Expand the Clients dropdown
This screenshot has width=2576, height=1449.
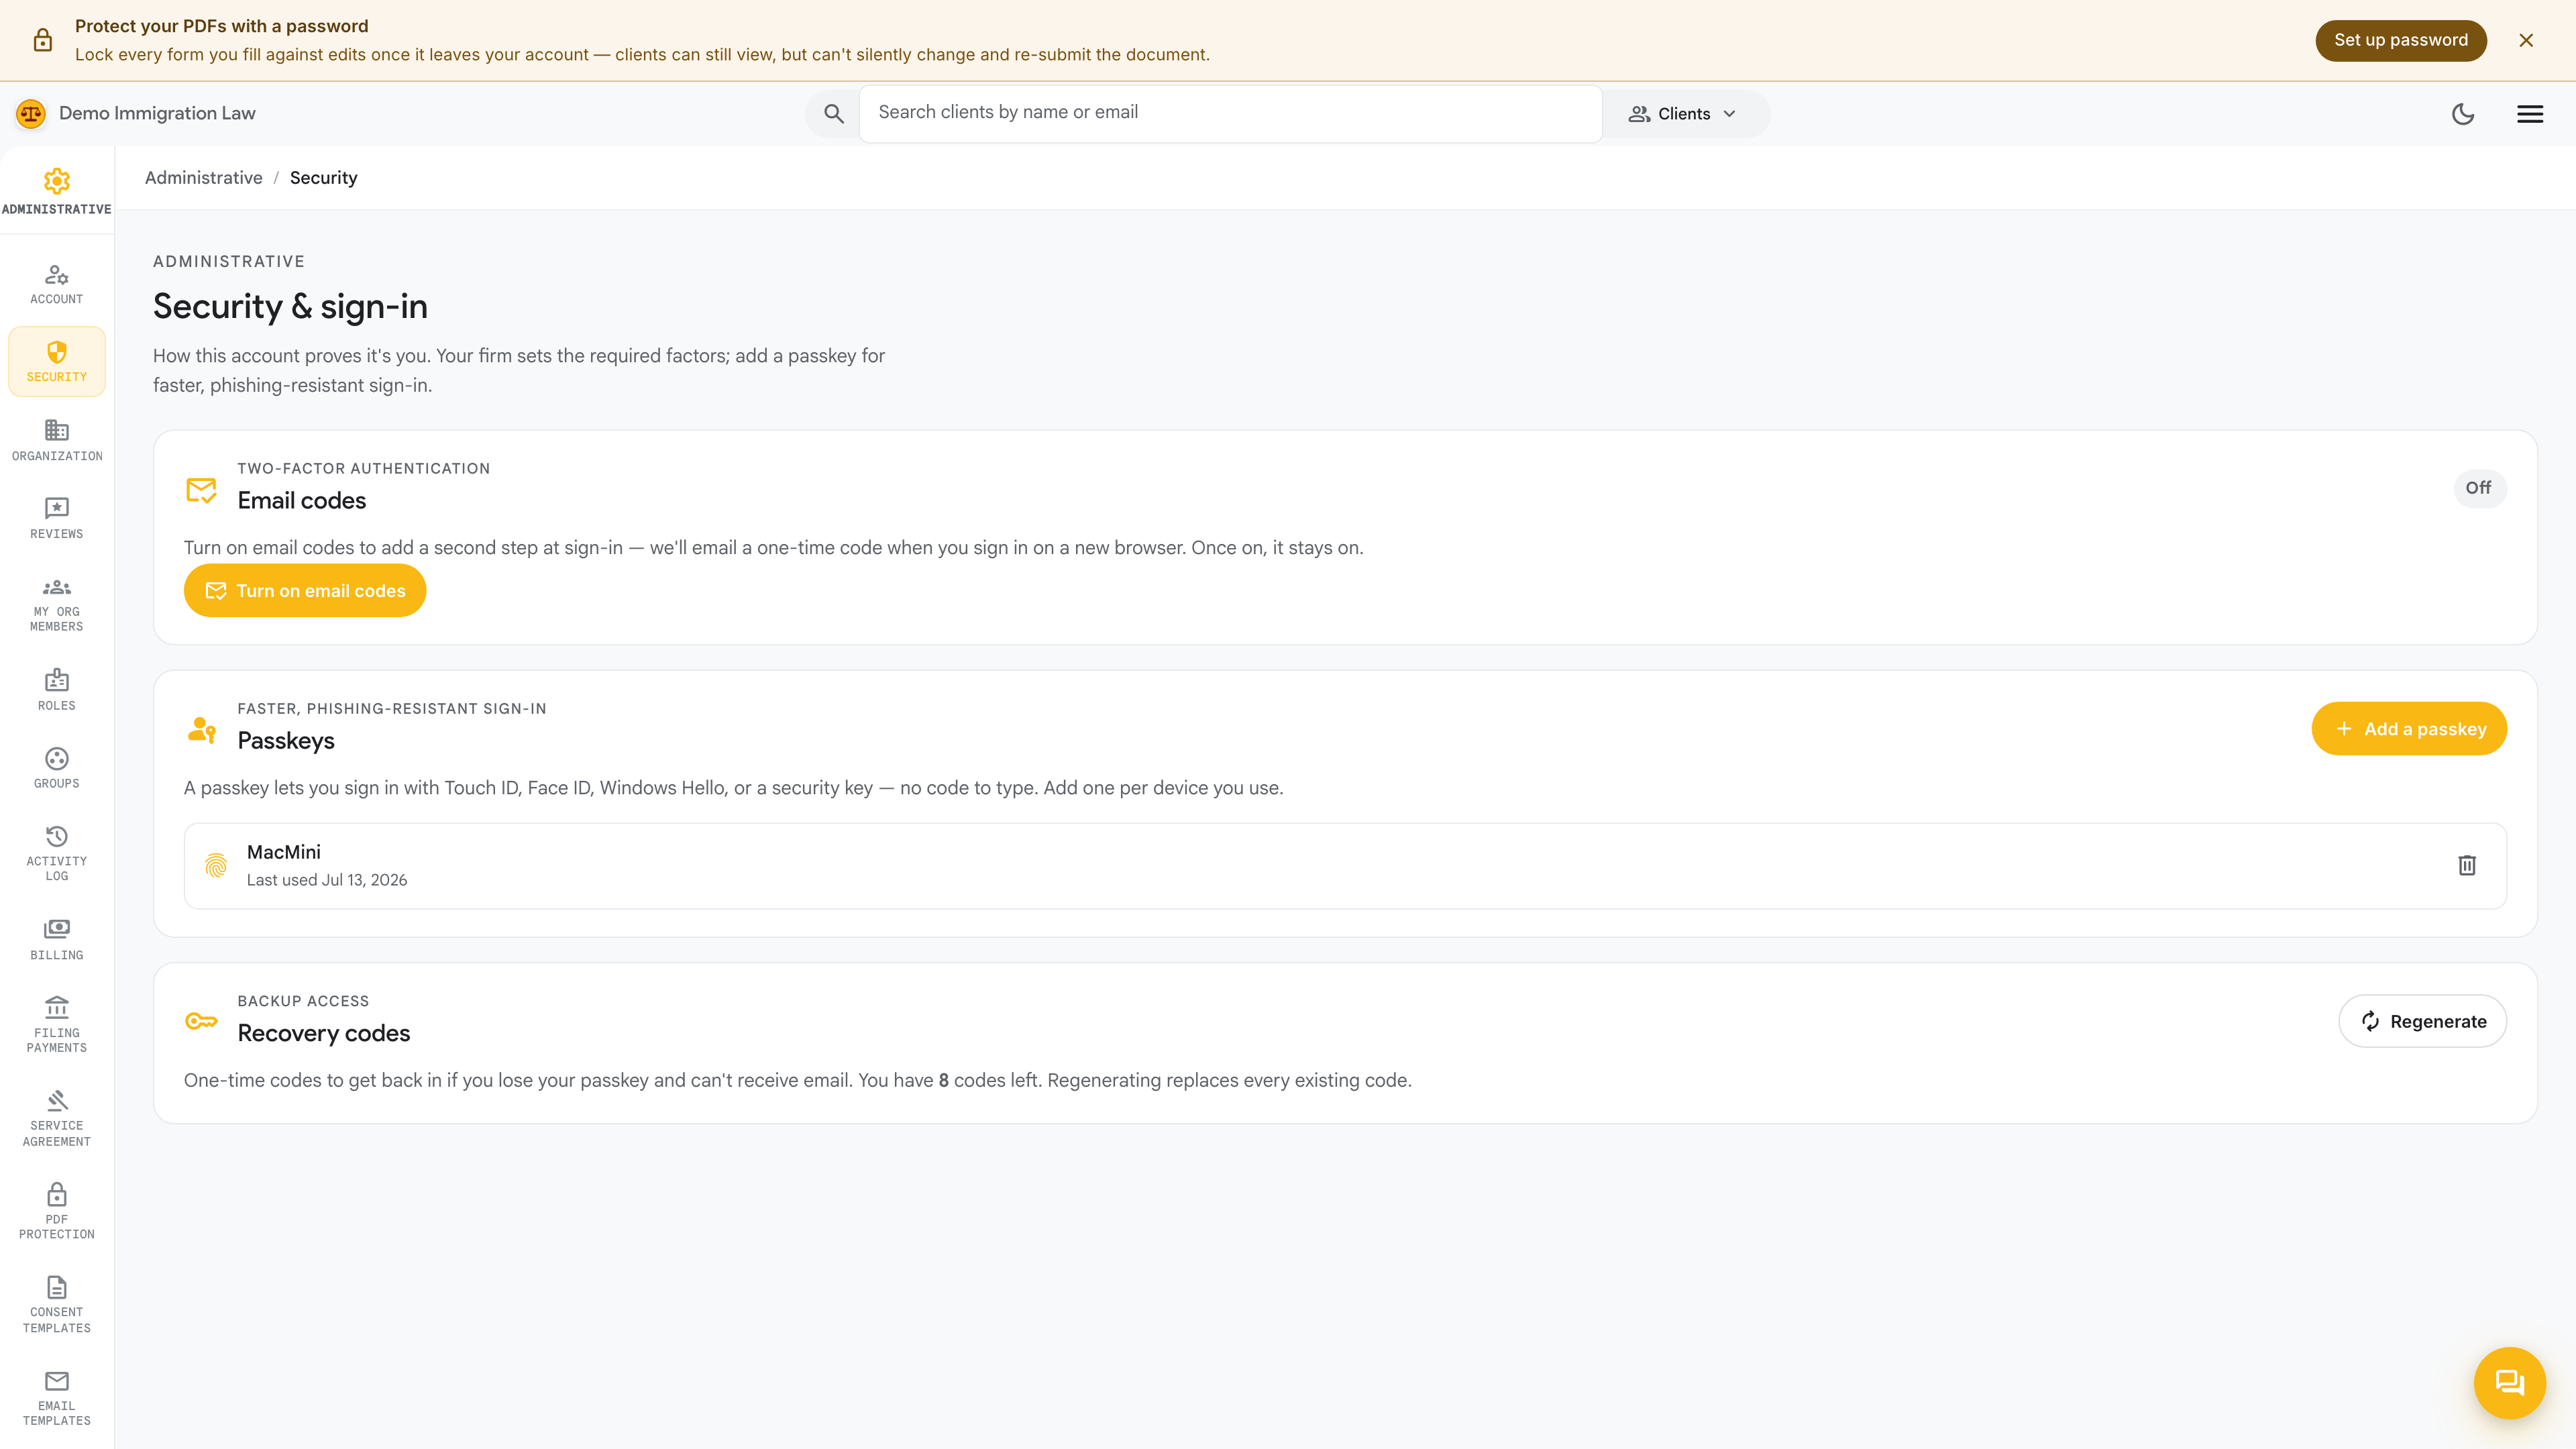pos(1684,114)
